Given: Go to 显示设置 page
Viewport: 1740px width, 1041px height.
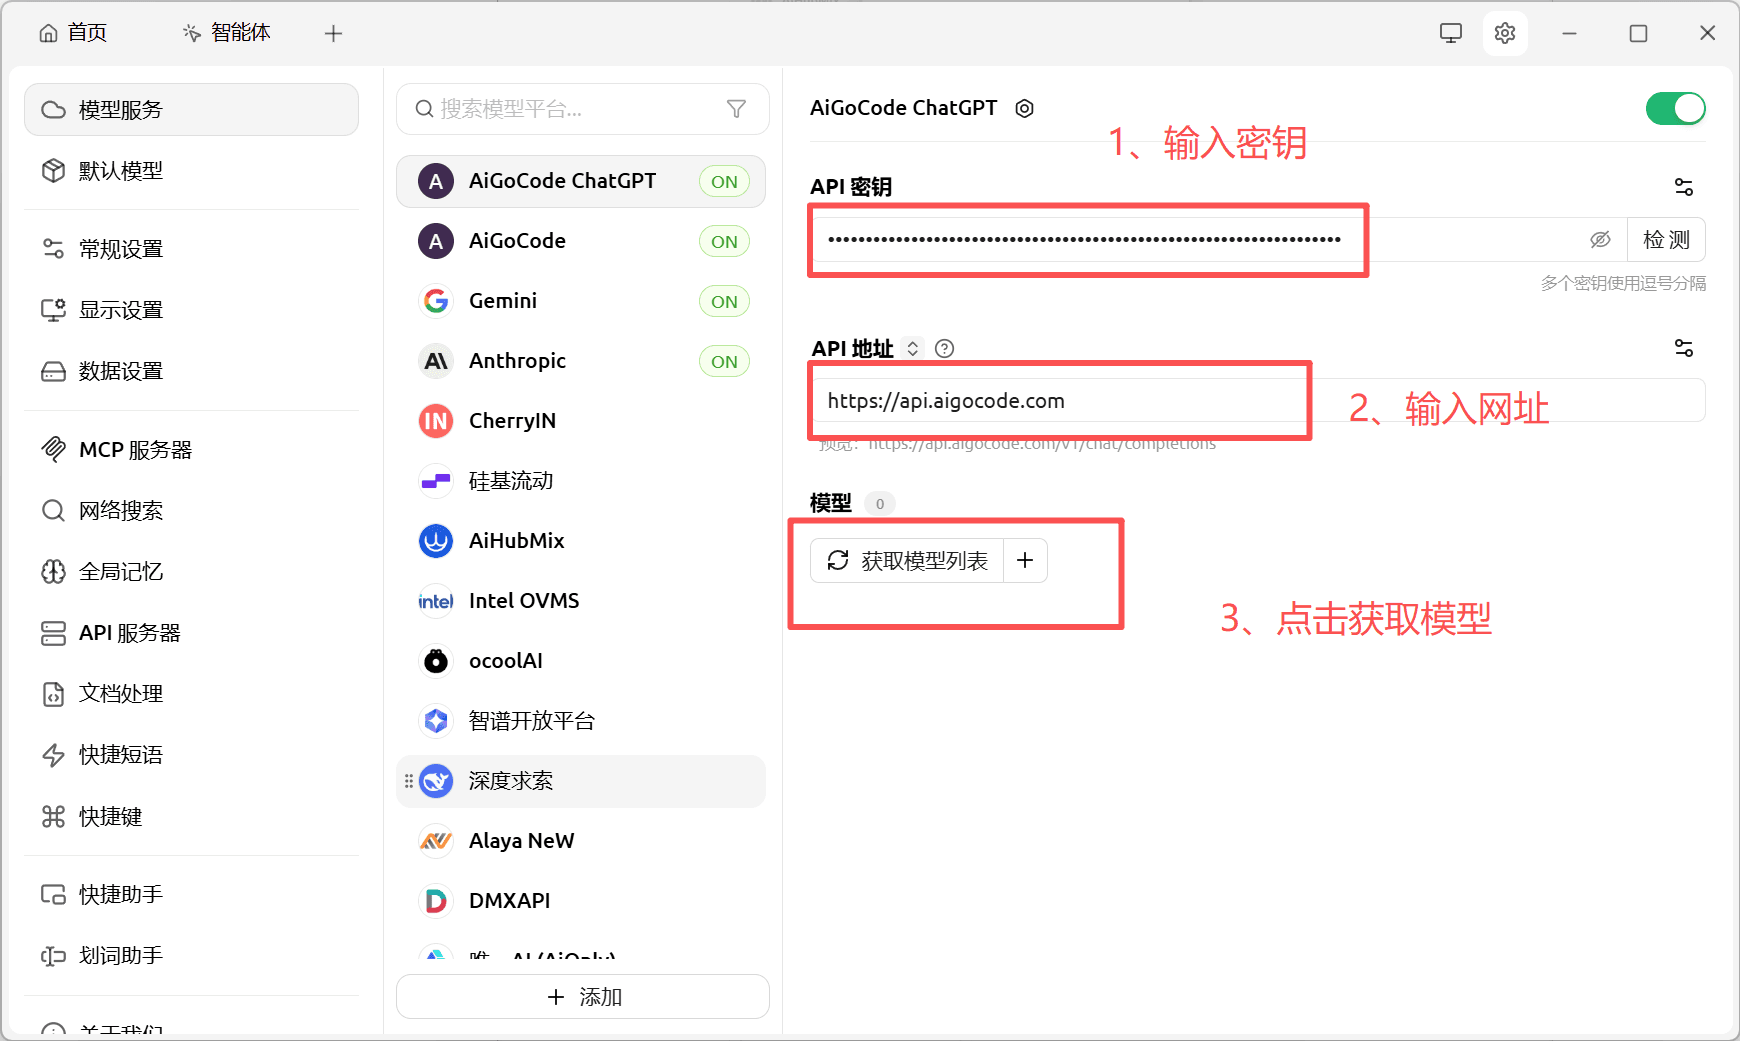Looking at the screenshot, I should 191,310.
